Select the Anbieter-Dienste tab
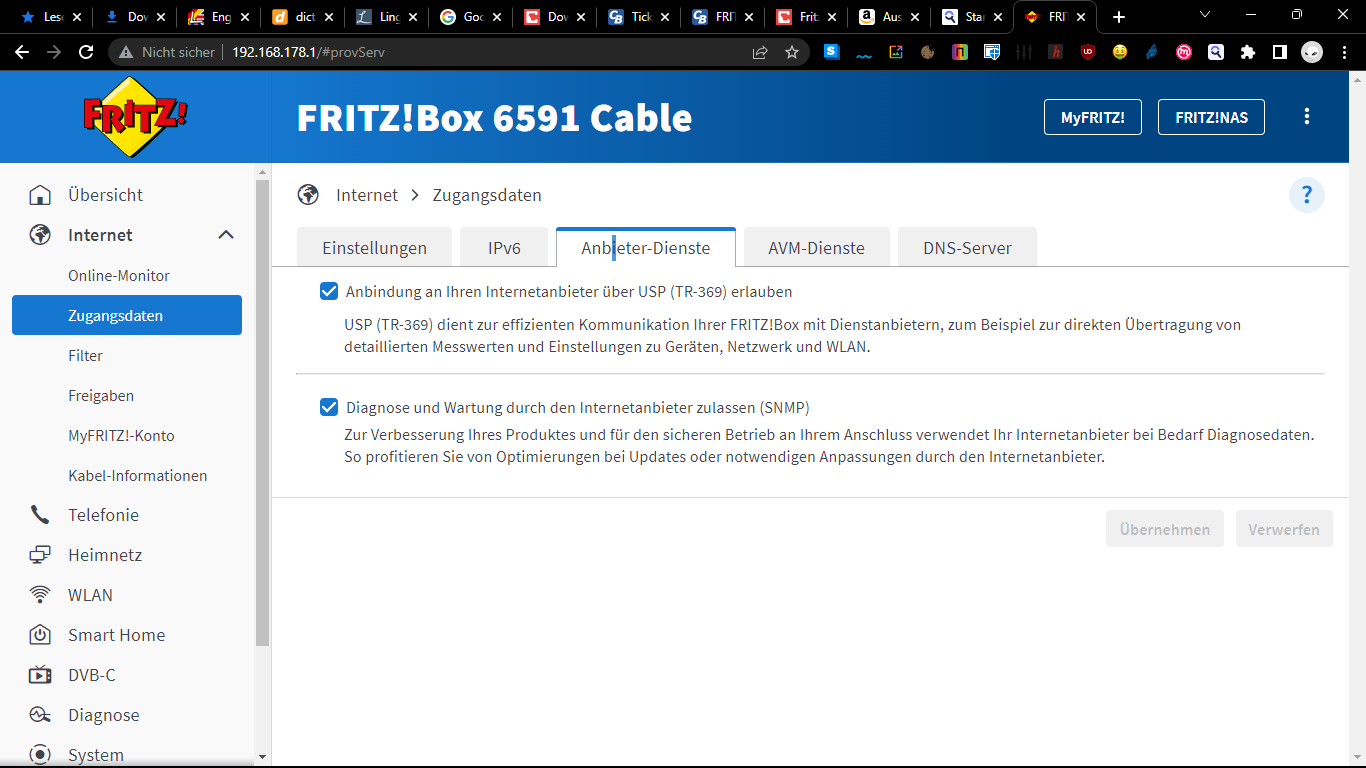Screen dimensions: 1366x768 pos(646,248)
